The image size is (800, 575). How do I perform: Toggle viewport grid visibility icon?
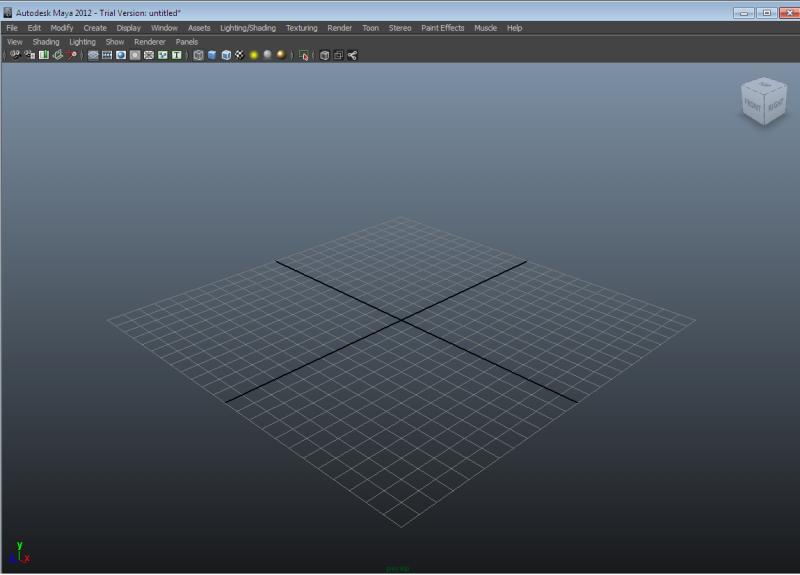93,55
